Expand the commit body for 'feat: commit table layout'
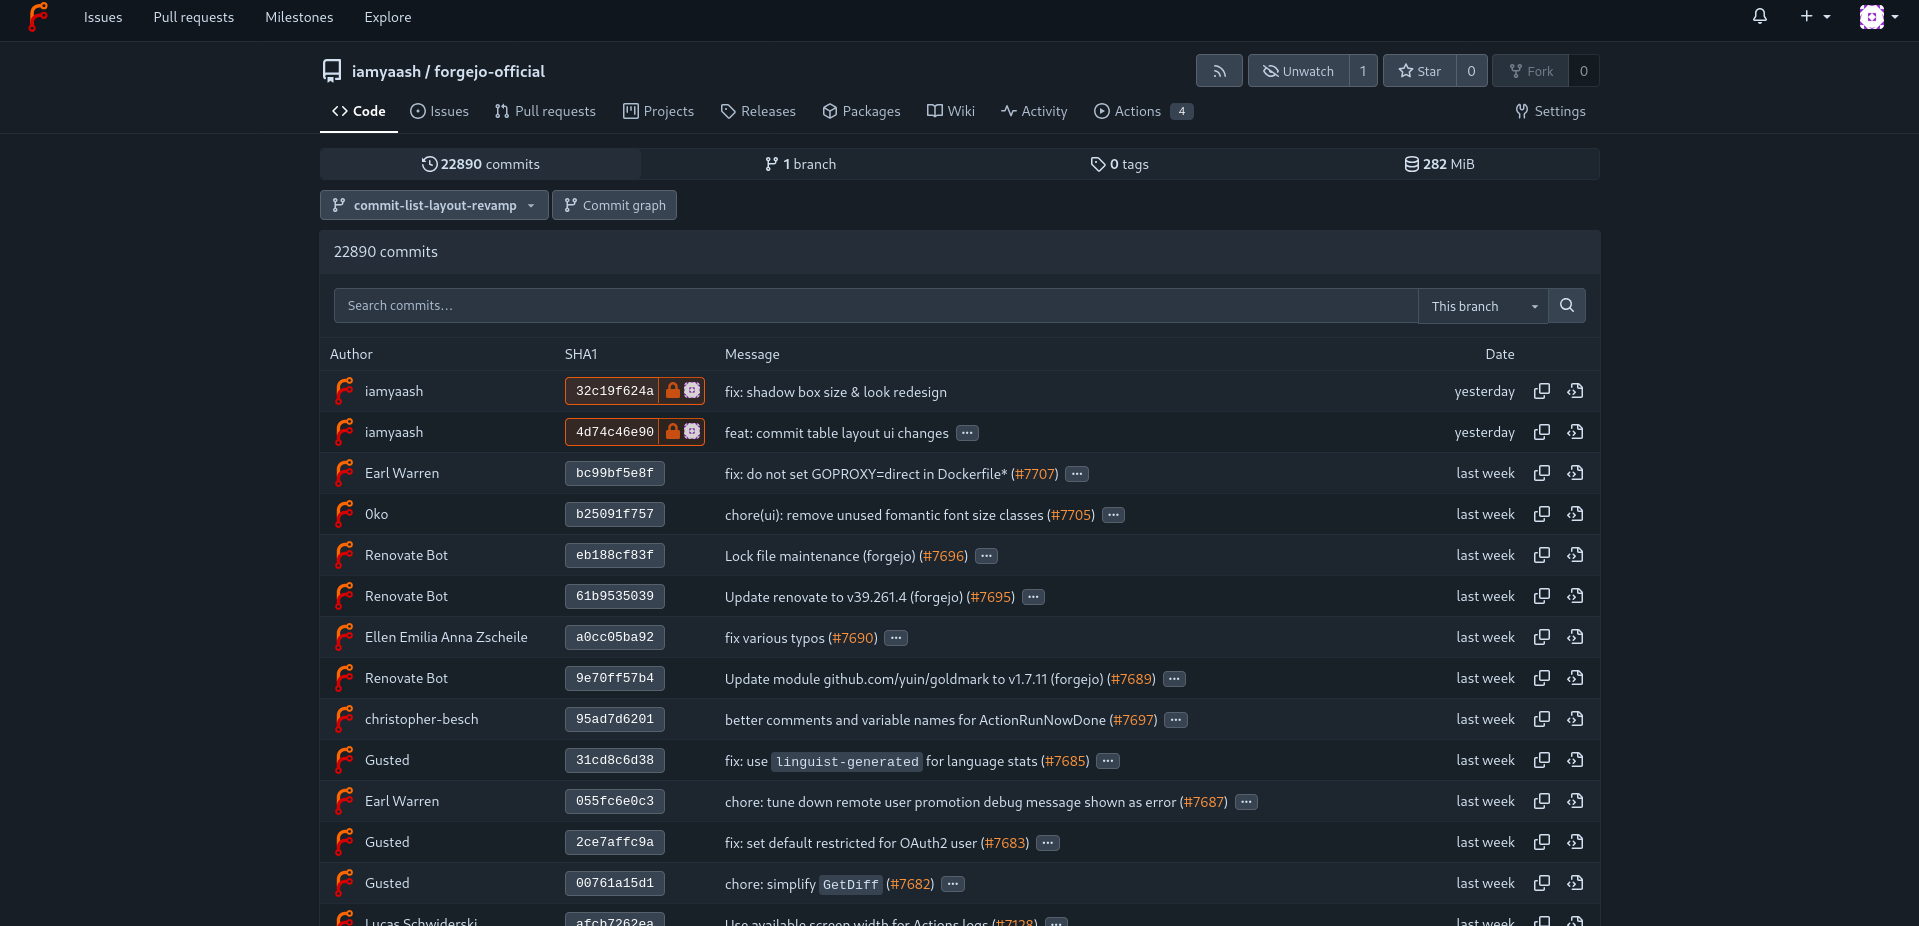The image size is (1919, 926). [967, 433]
